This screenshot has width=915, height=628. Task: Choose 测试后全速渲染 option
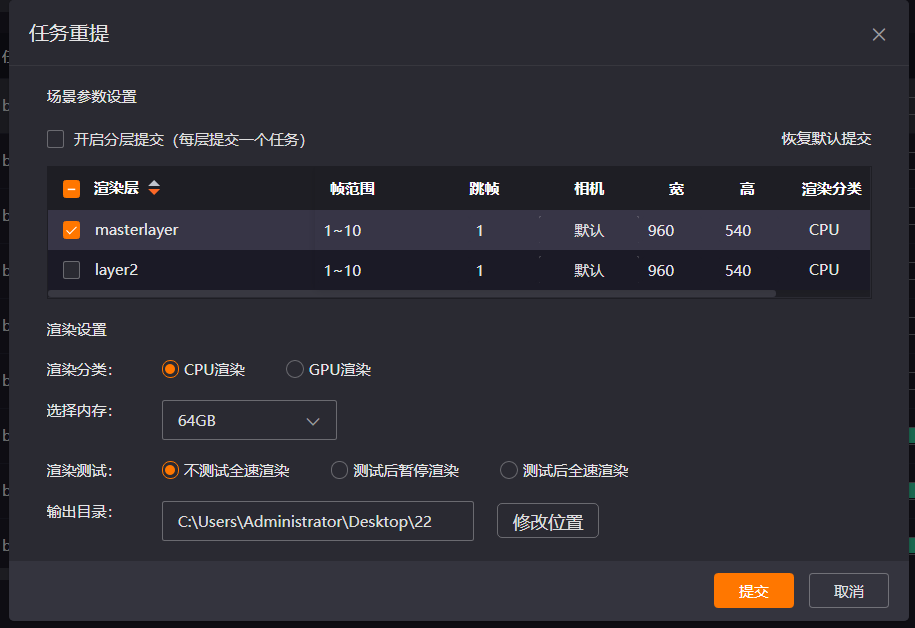pyautogui.click(x=509, y=470)
